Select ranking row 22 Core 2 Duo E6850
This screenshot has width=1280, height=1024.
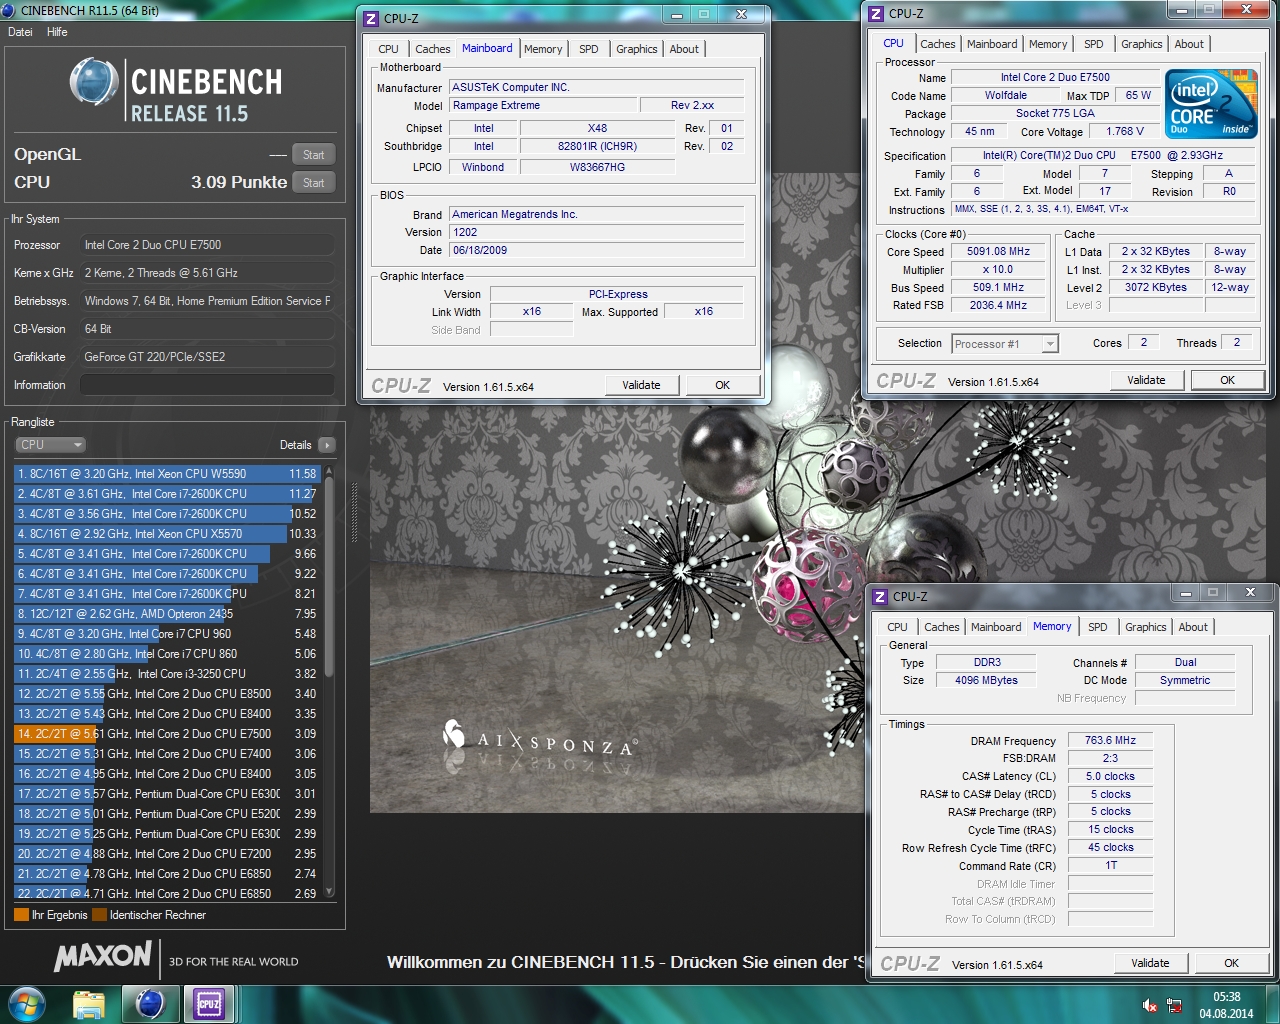click(x=167, y=894)
